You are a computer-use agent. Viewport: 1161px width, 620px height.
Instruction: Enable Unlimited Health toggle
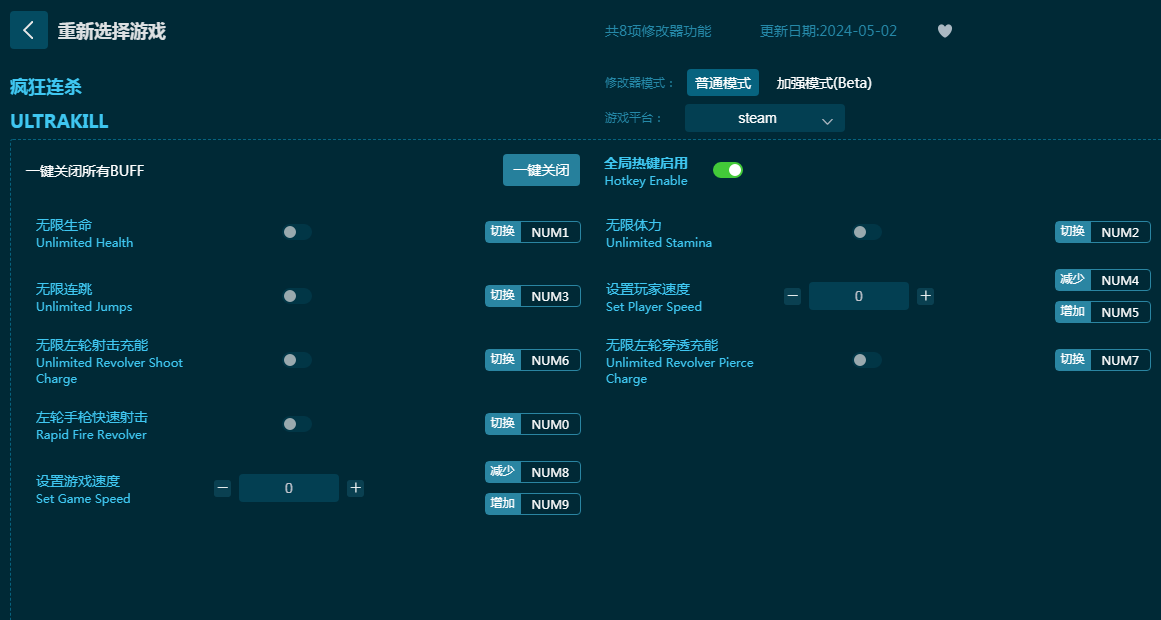coord(297,233)
